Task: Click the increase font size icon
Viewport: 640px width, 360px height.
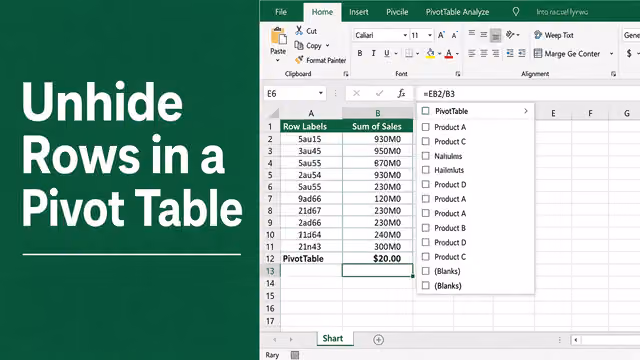Action: pos(441,35)
